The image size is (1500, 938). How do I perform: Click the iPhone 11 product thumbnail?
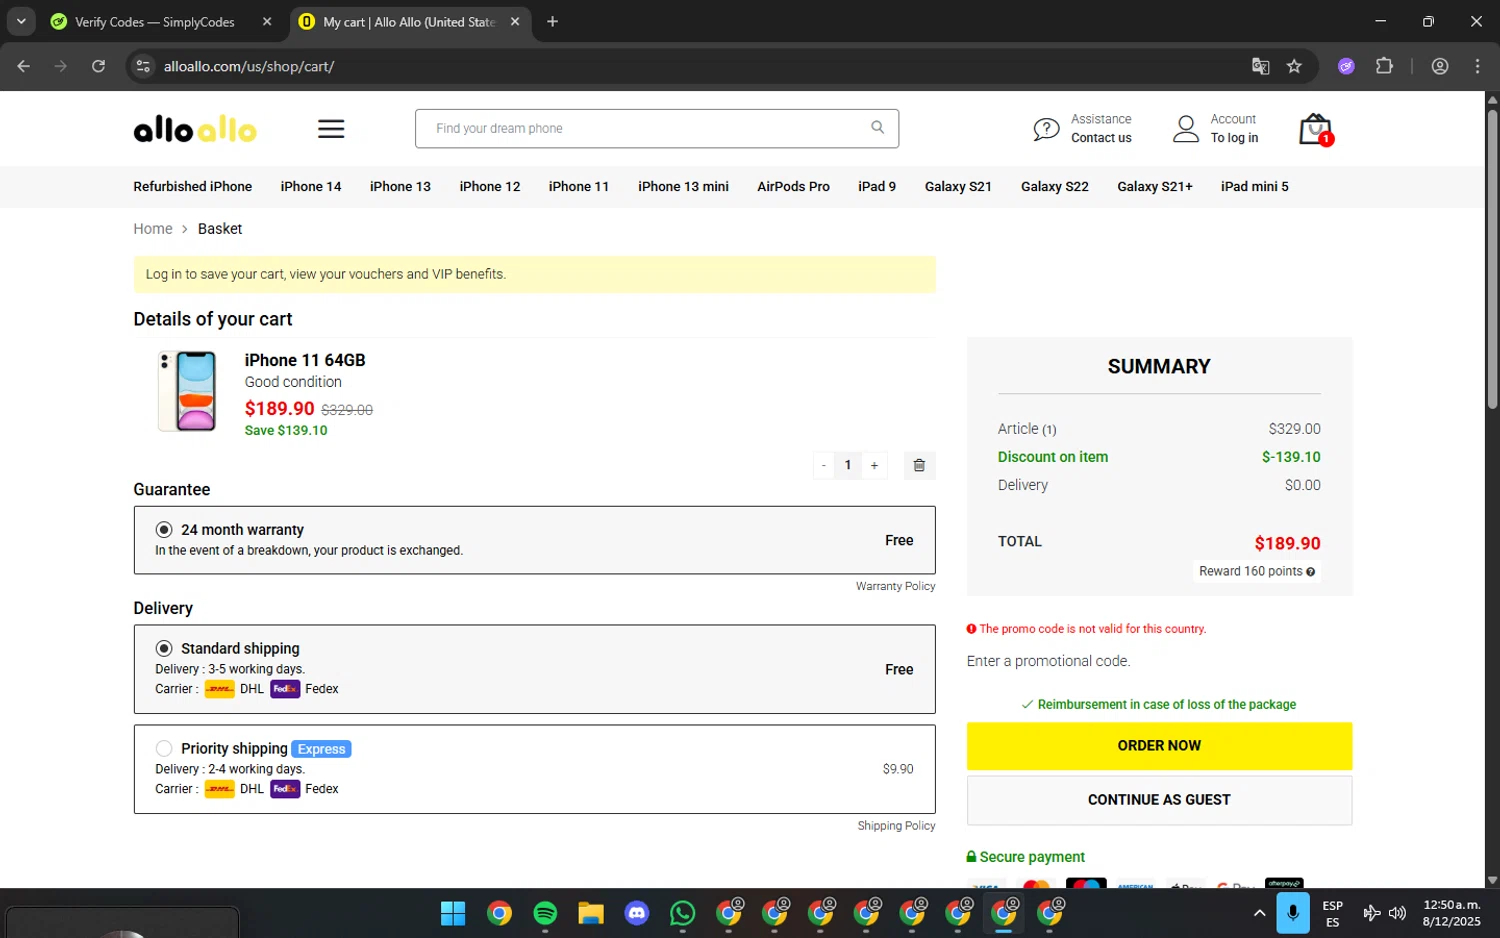pos(188,391)
